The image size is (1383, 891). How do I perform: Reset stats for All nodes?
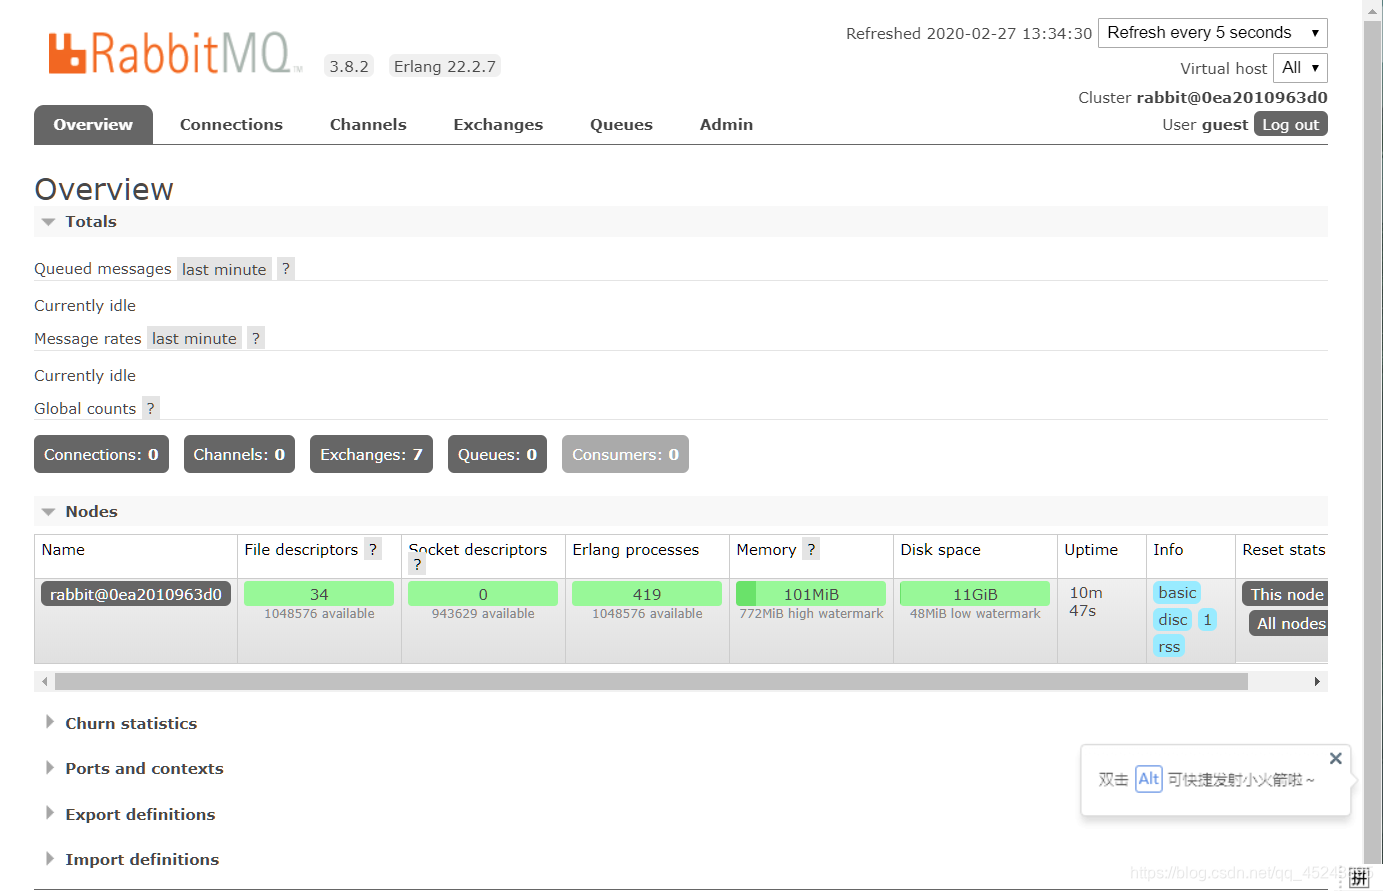[1290, 623]
